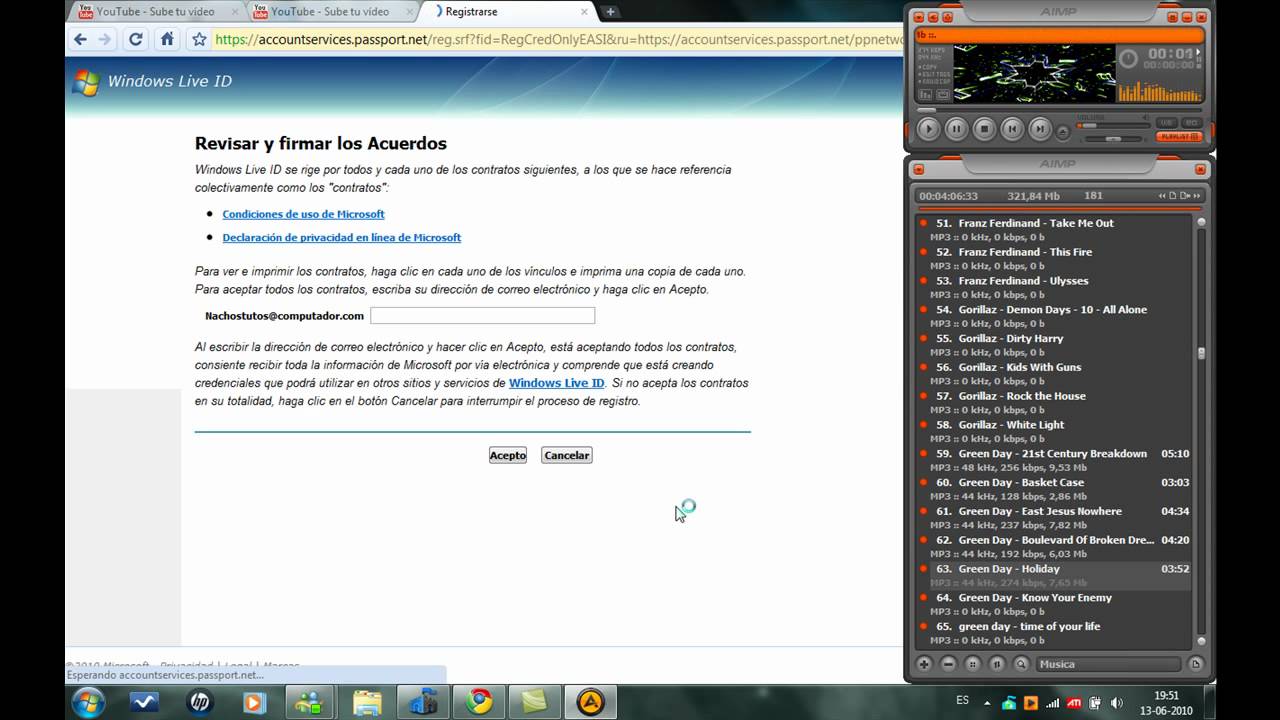This screenshot has height=720, width=1280.
Task: Show hidden system tray icons
Action: point(988,703)
